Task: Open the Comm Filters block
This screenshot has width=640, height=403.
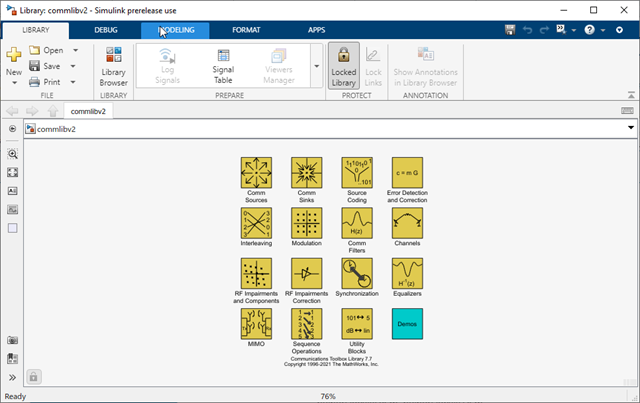Action: (x=357, y=223)
